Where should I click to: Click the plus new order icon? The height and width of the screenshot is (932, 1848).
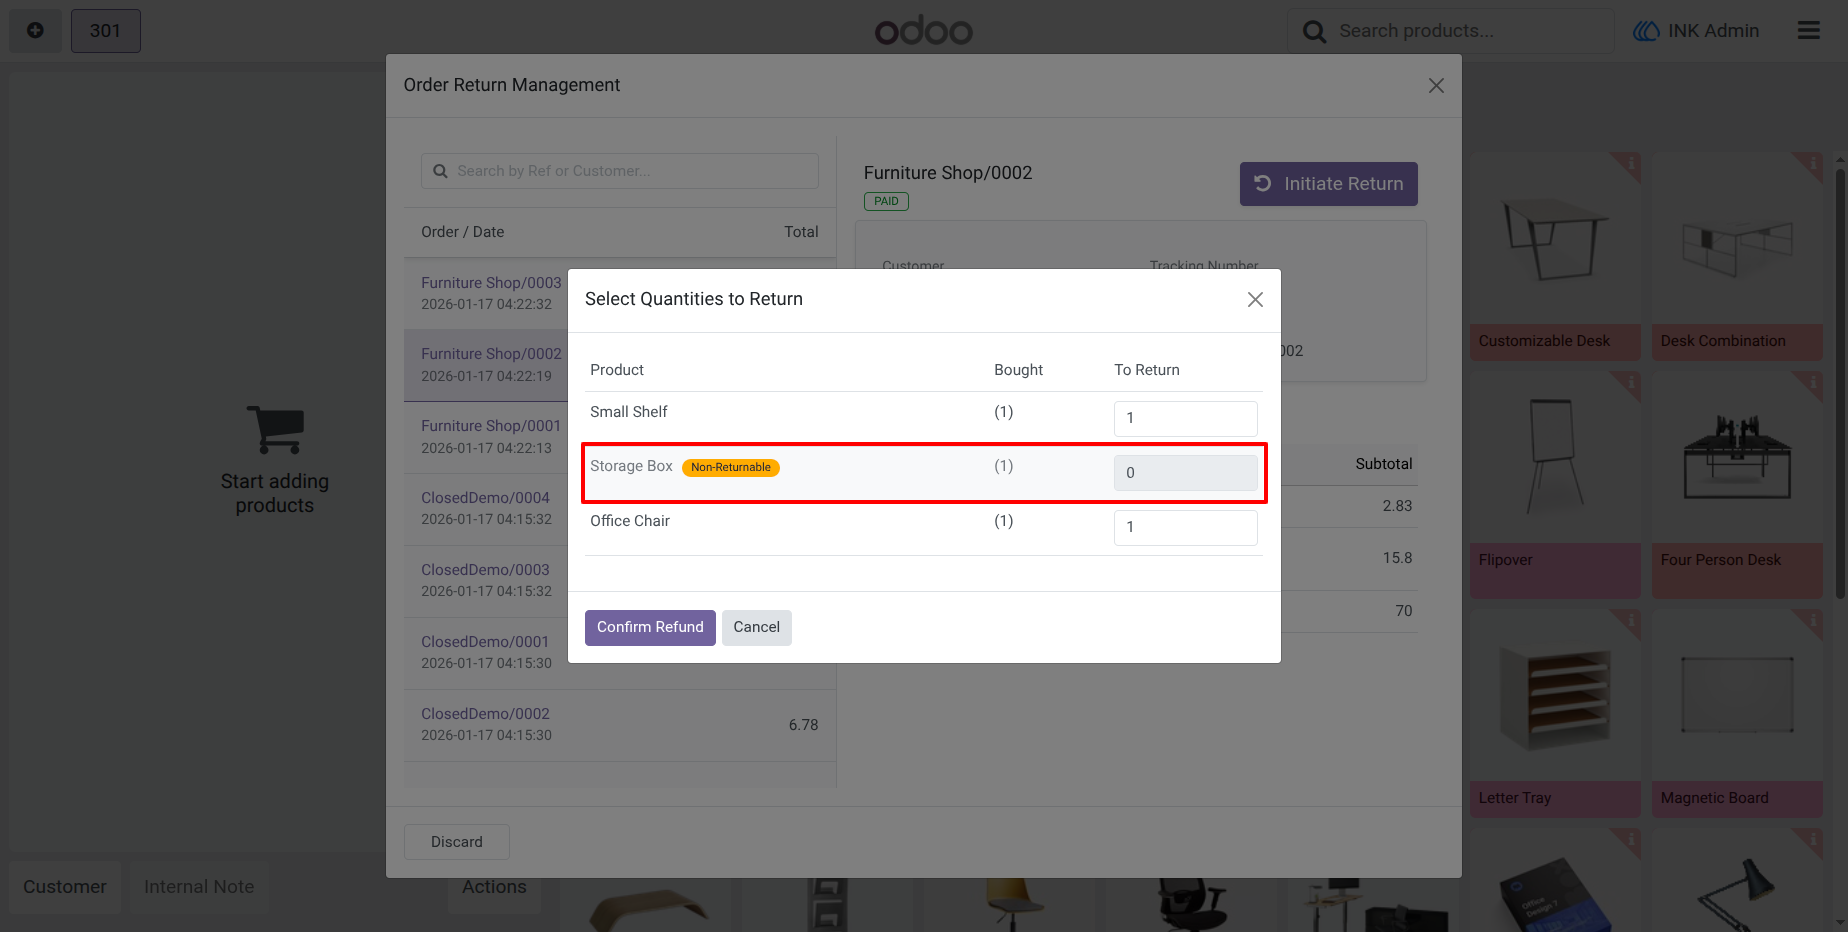coord(35,31)
